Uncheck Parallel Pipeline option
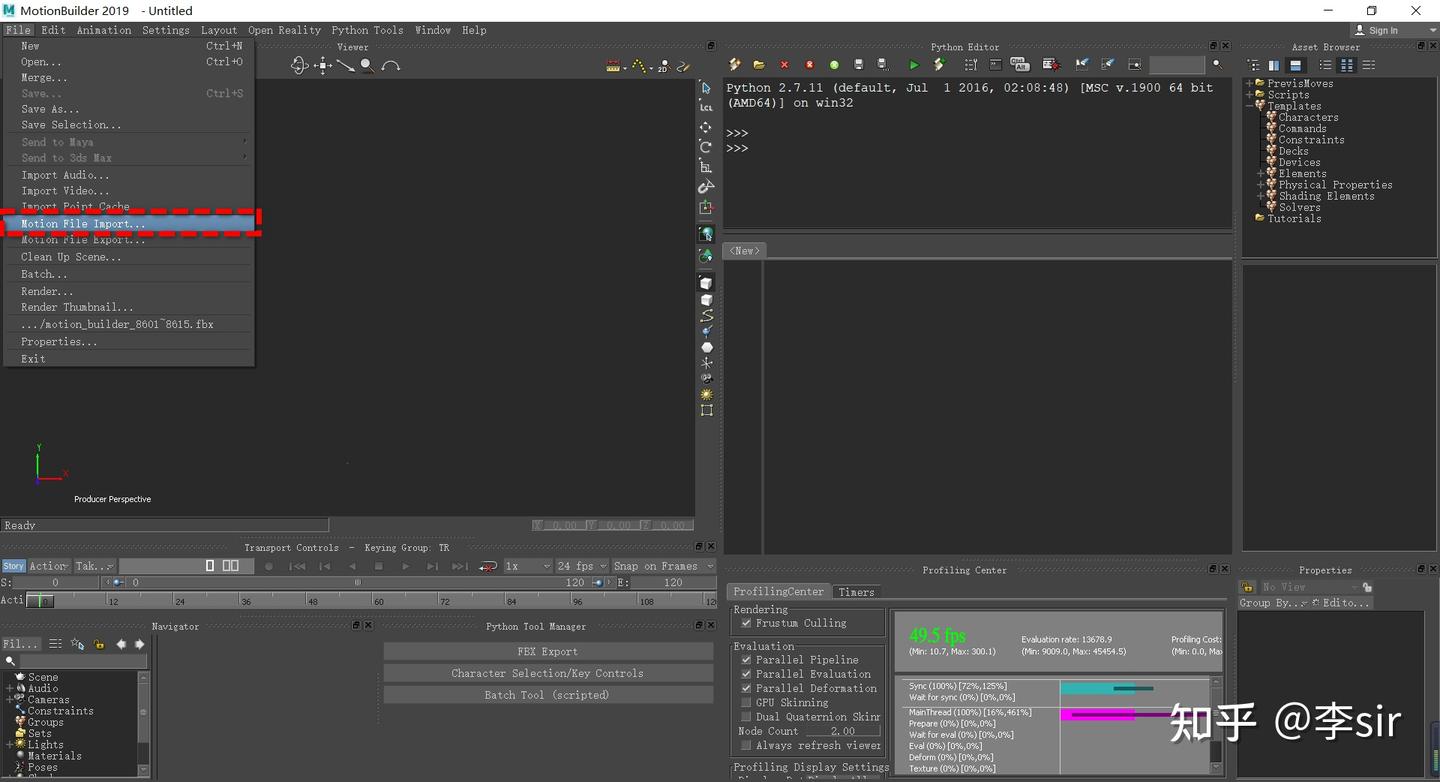Image resolution: width=1440 pixels, height=782 pixels. pos(746,660)
